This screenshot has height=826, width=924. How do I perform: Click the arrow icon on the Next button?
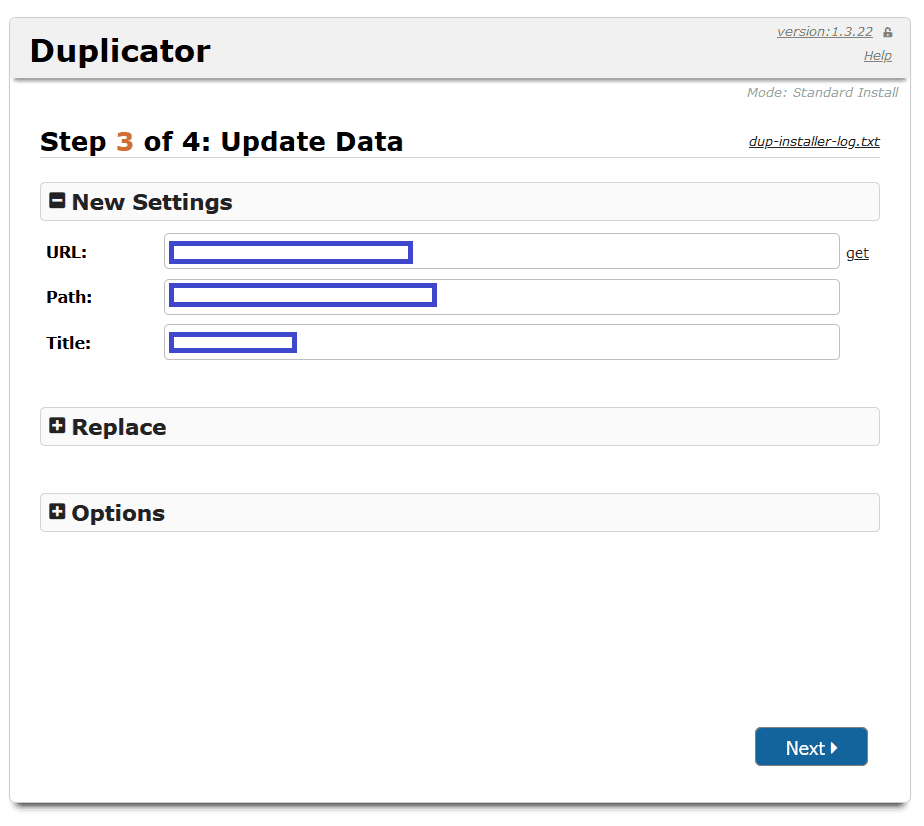pyautogui.click(x=835, y=748)
